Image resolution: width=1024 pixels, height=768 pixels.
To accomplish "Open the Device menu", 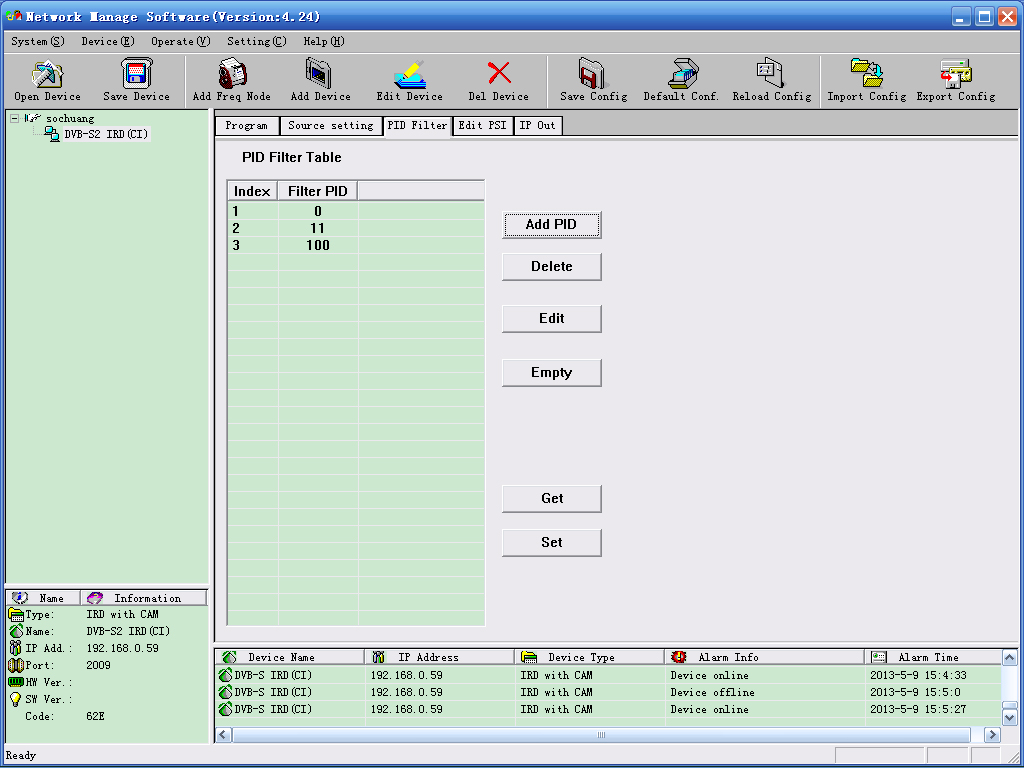I will tap(108, 41).
